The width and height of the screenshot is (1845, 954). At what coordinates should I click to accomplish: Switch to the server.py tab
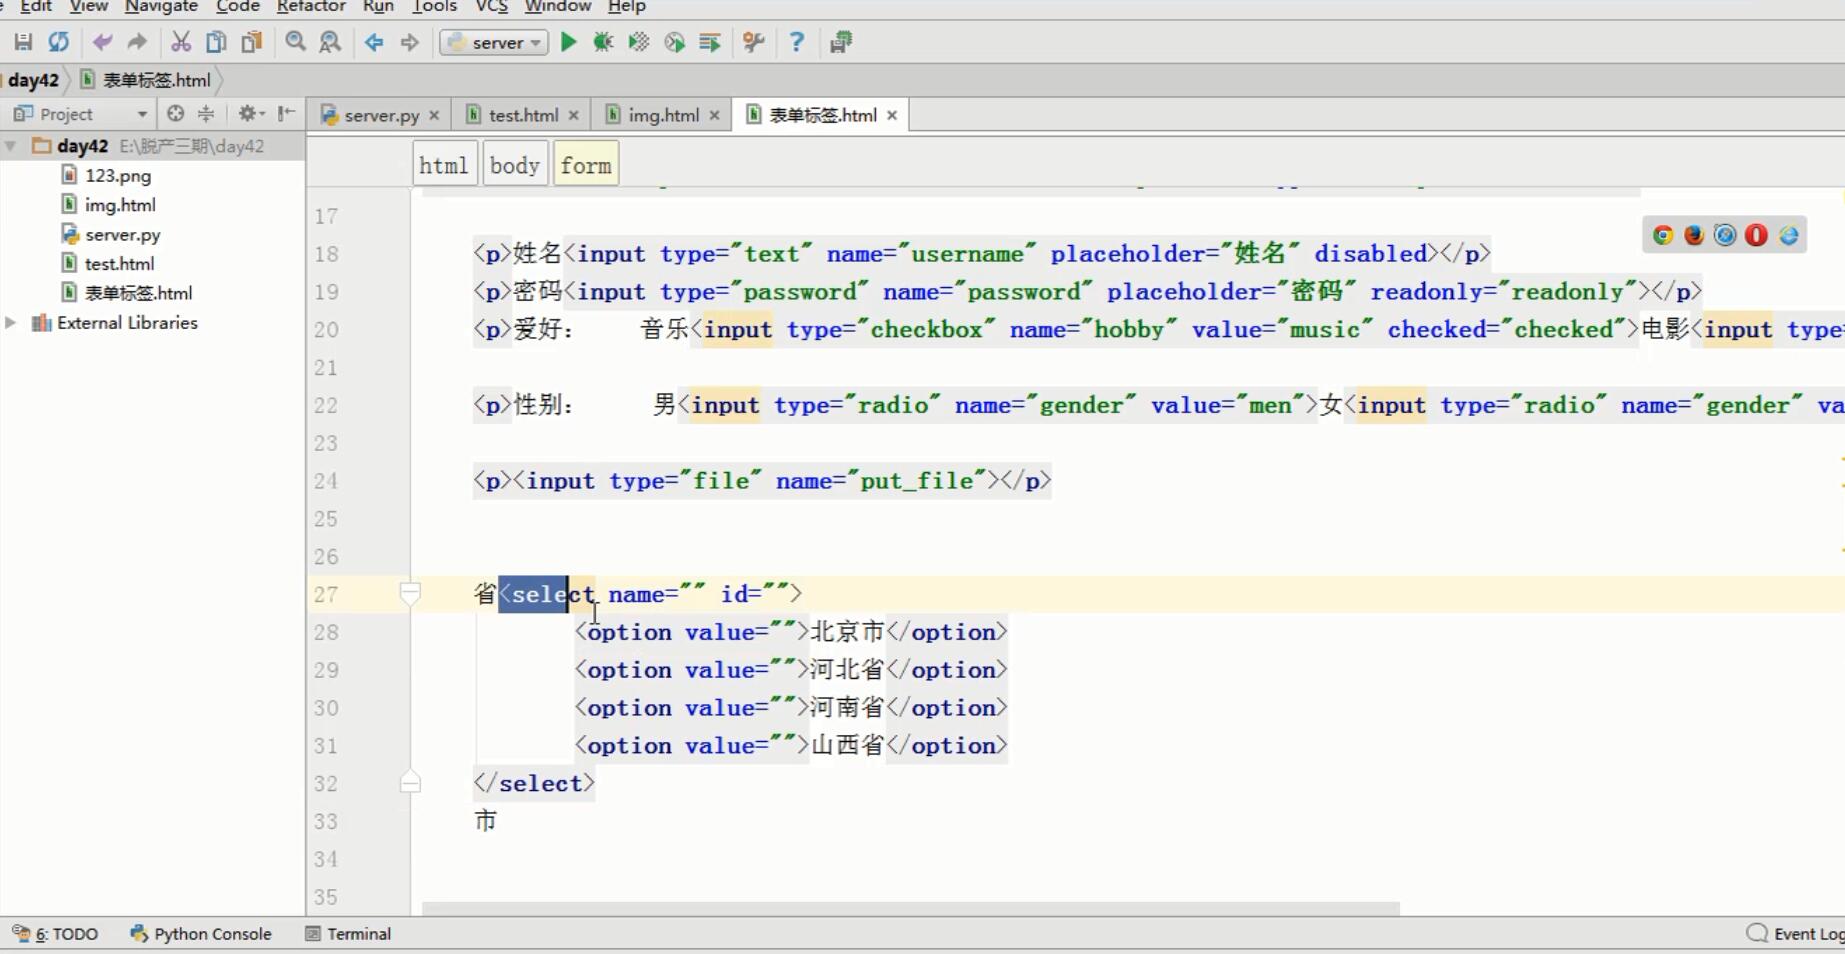click(x=380, y=115)
